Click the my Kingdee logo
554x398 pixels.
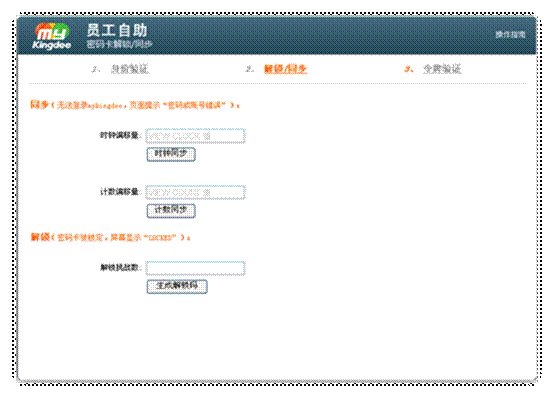(52, 36)
